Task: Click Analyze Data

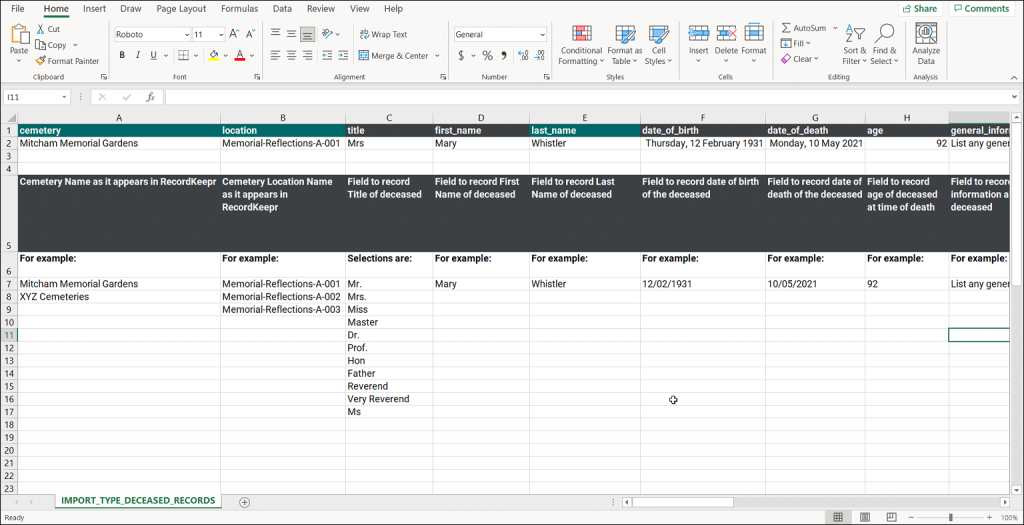Action: (x=926, y=44)
